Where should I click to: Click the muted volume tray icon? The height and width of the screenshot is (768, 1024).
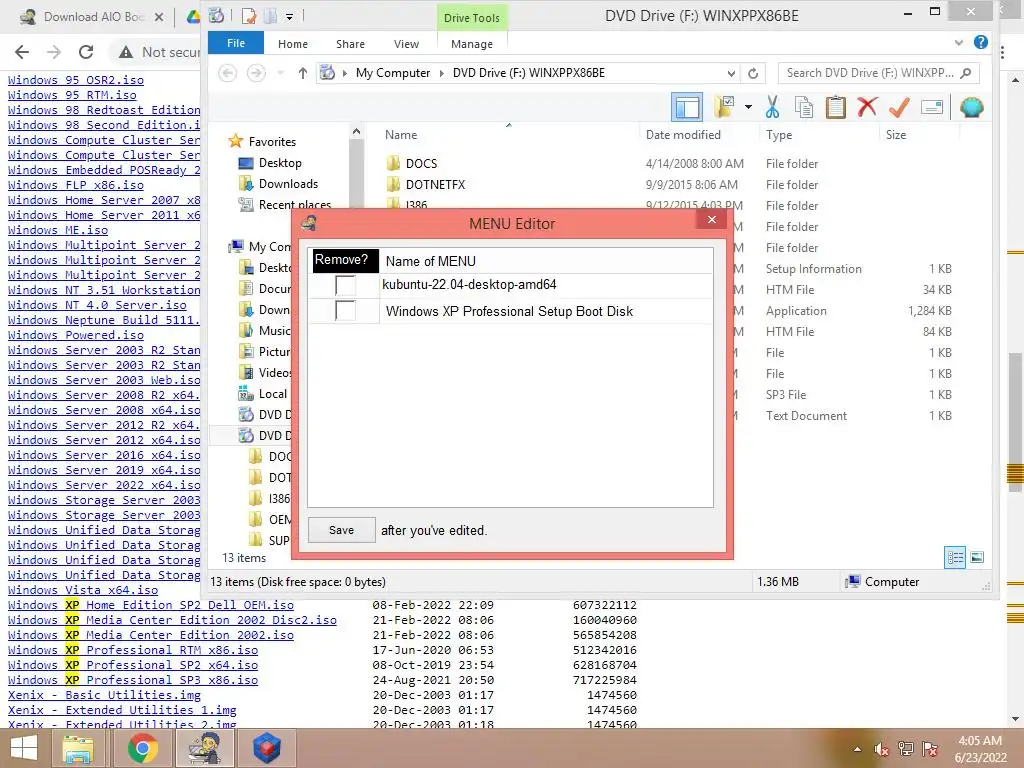point(882,750)
